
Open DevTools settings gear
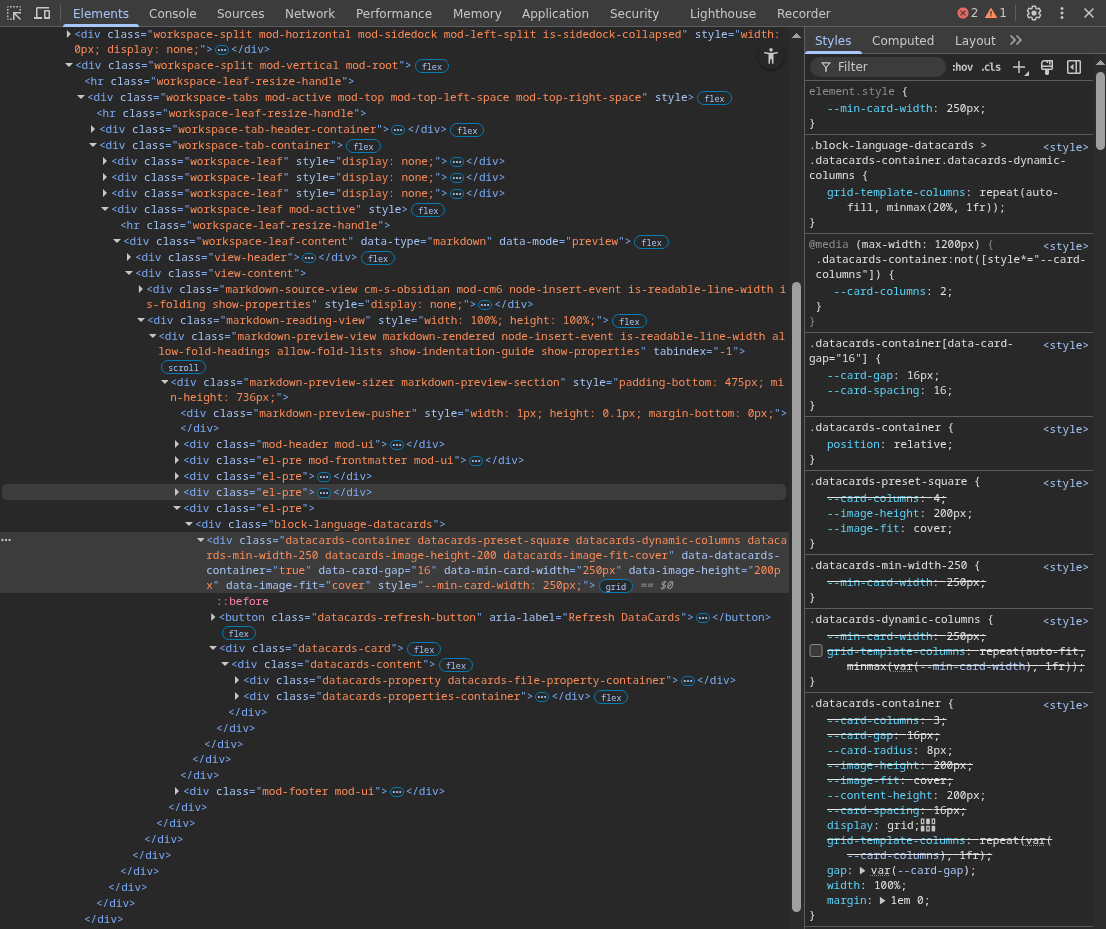click(1034, 13)
